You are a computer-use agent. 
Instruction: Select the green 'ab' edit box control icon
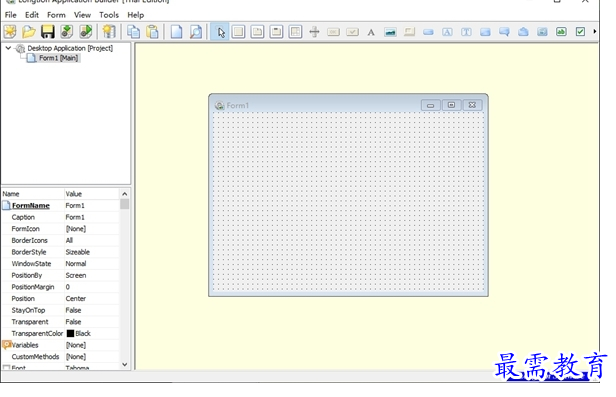tap(561, 31)
